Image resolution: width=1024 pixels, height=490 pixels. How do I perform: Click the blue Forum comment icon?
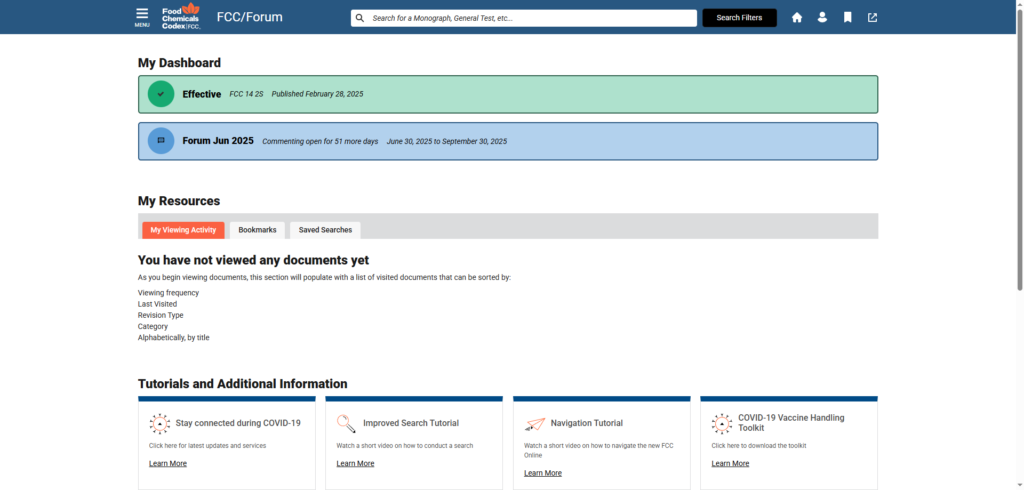point(161,141)
